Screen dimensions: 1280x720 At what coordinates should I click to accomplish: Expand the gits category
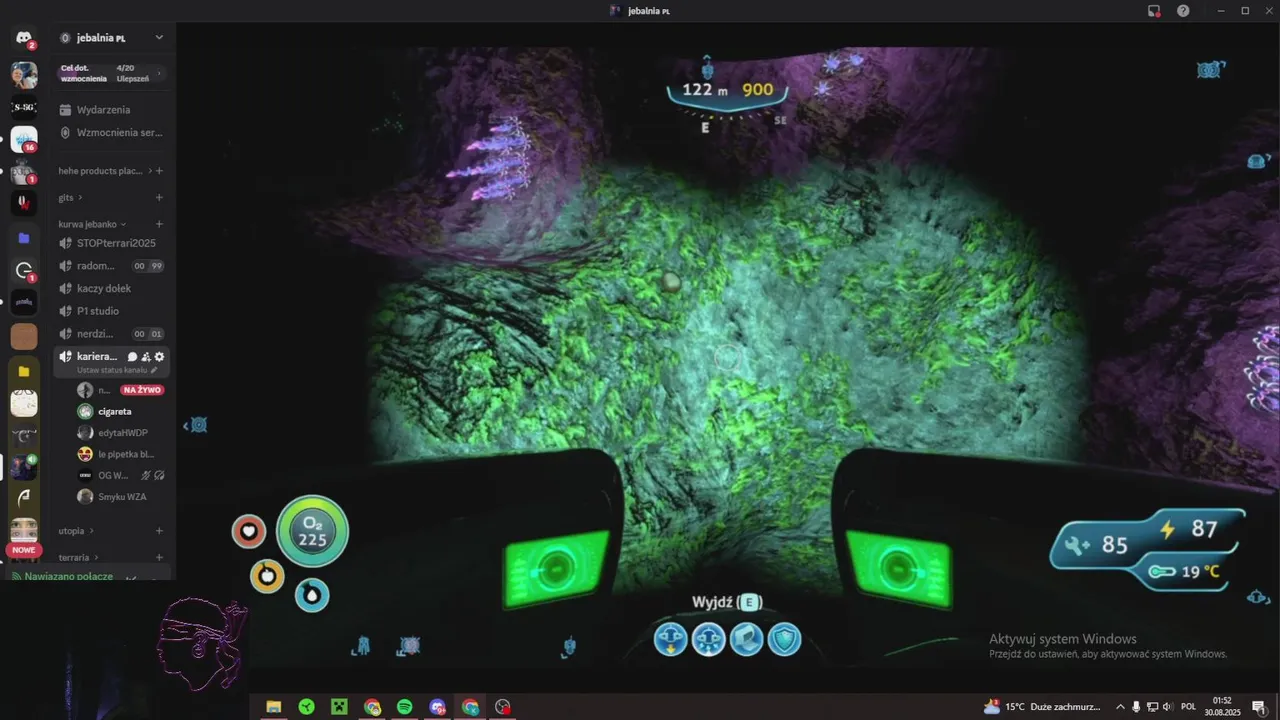[70, 198]
